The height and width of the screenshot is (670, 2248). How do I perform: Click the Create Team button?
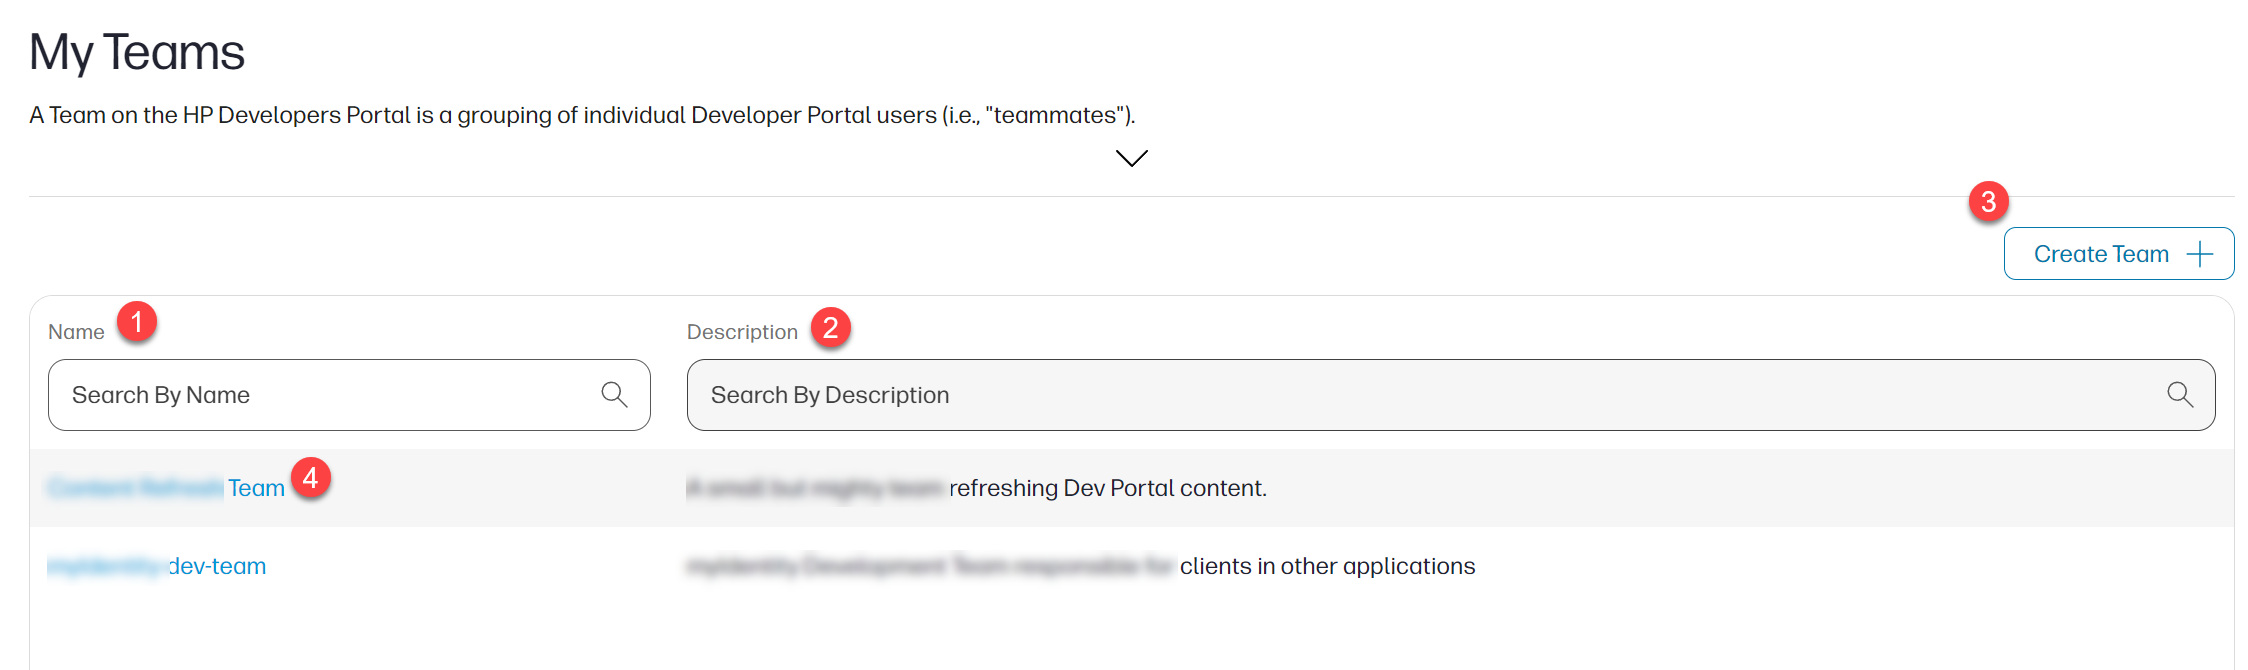coord(2118,254)
